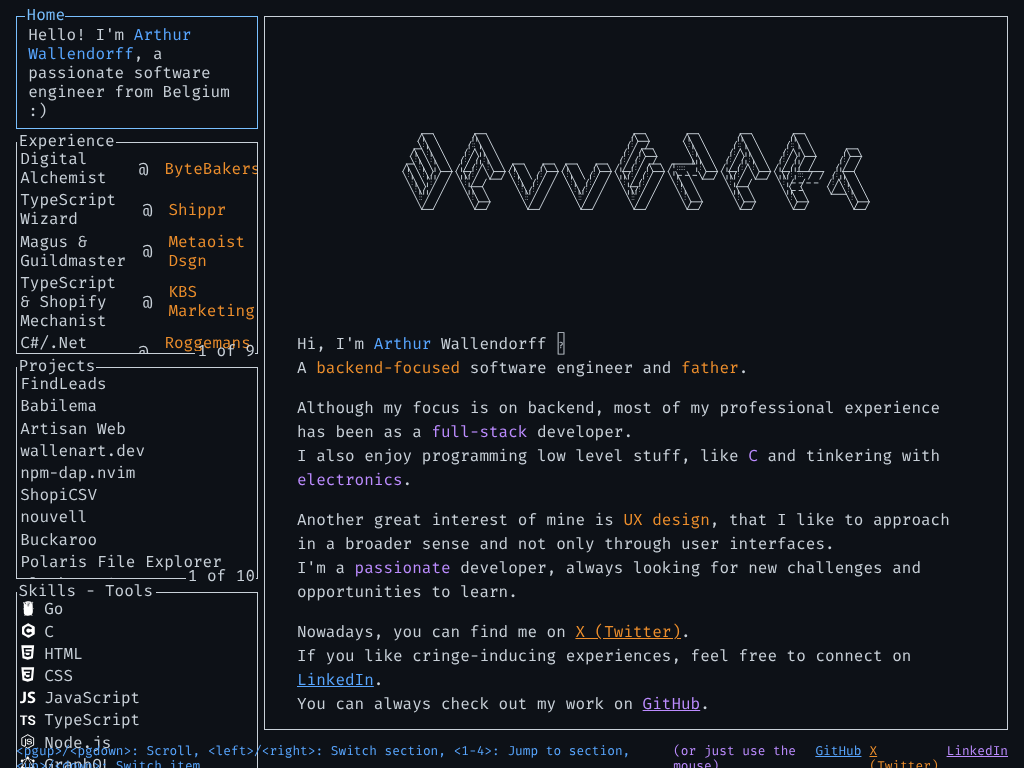Click the C language icon
The height and width of the screenshot is (768, 1024).
[x=28, y=631]
